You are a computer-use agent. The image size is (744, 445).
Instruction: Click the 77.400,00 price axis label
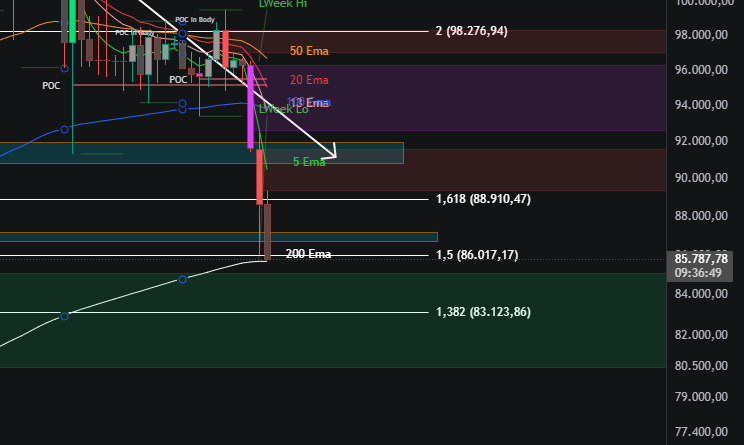pos(701,432)
